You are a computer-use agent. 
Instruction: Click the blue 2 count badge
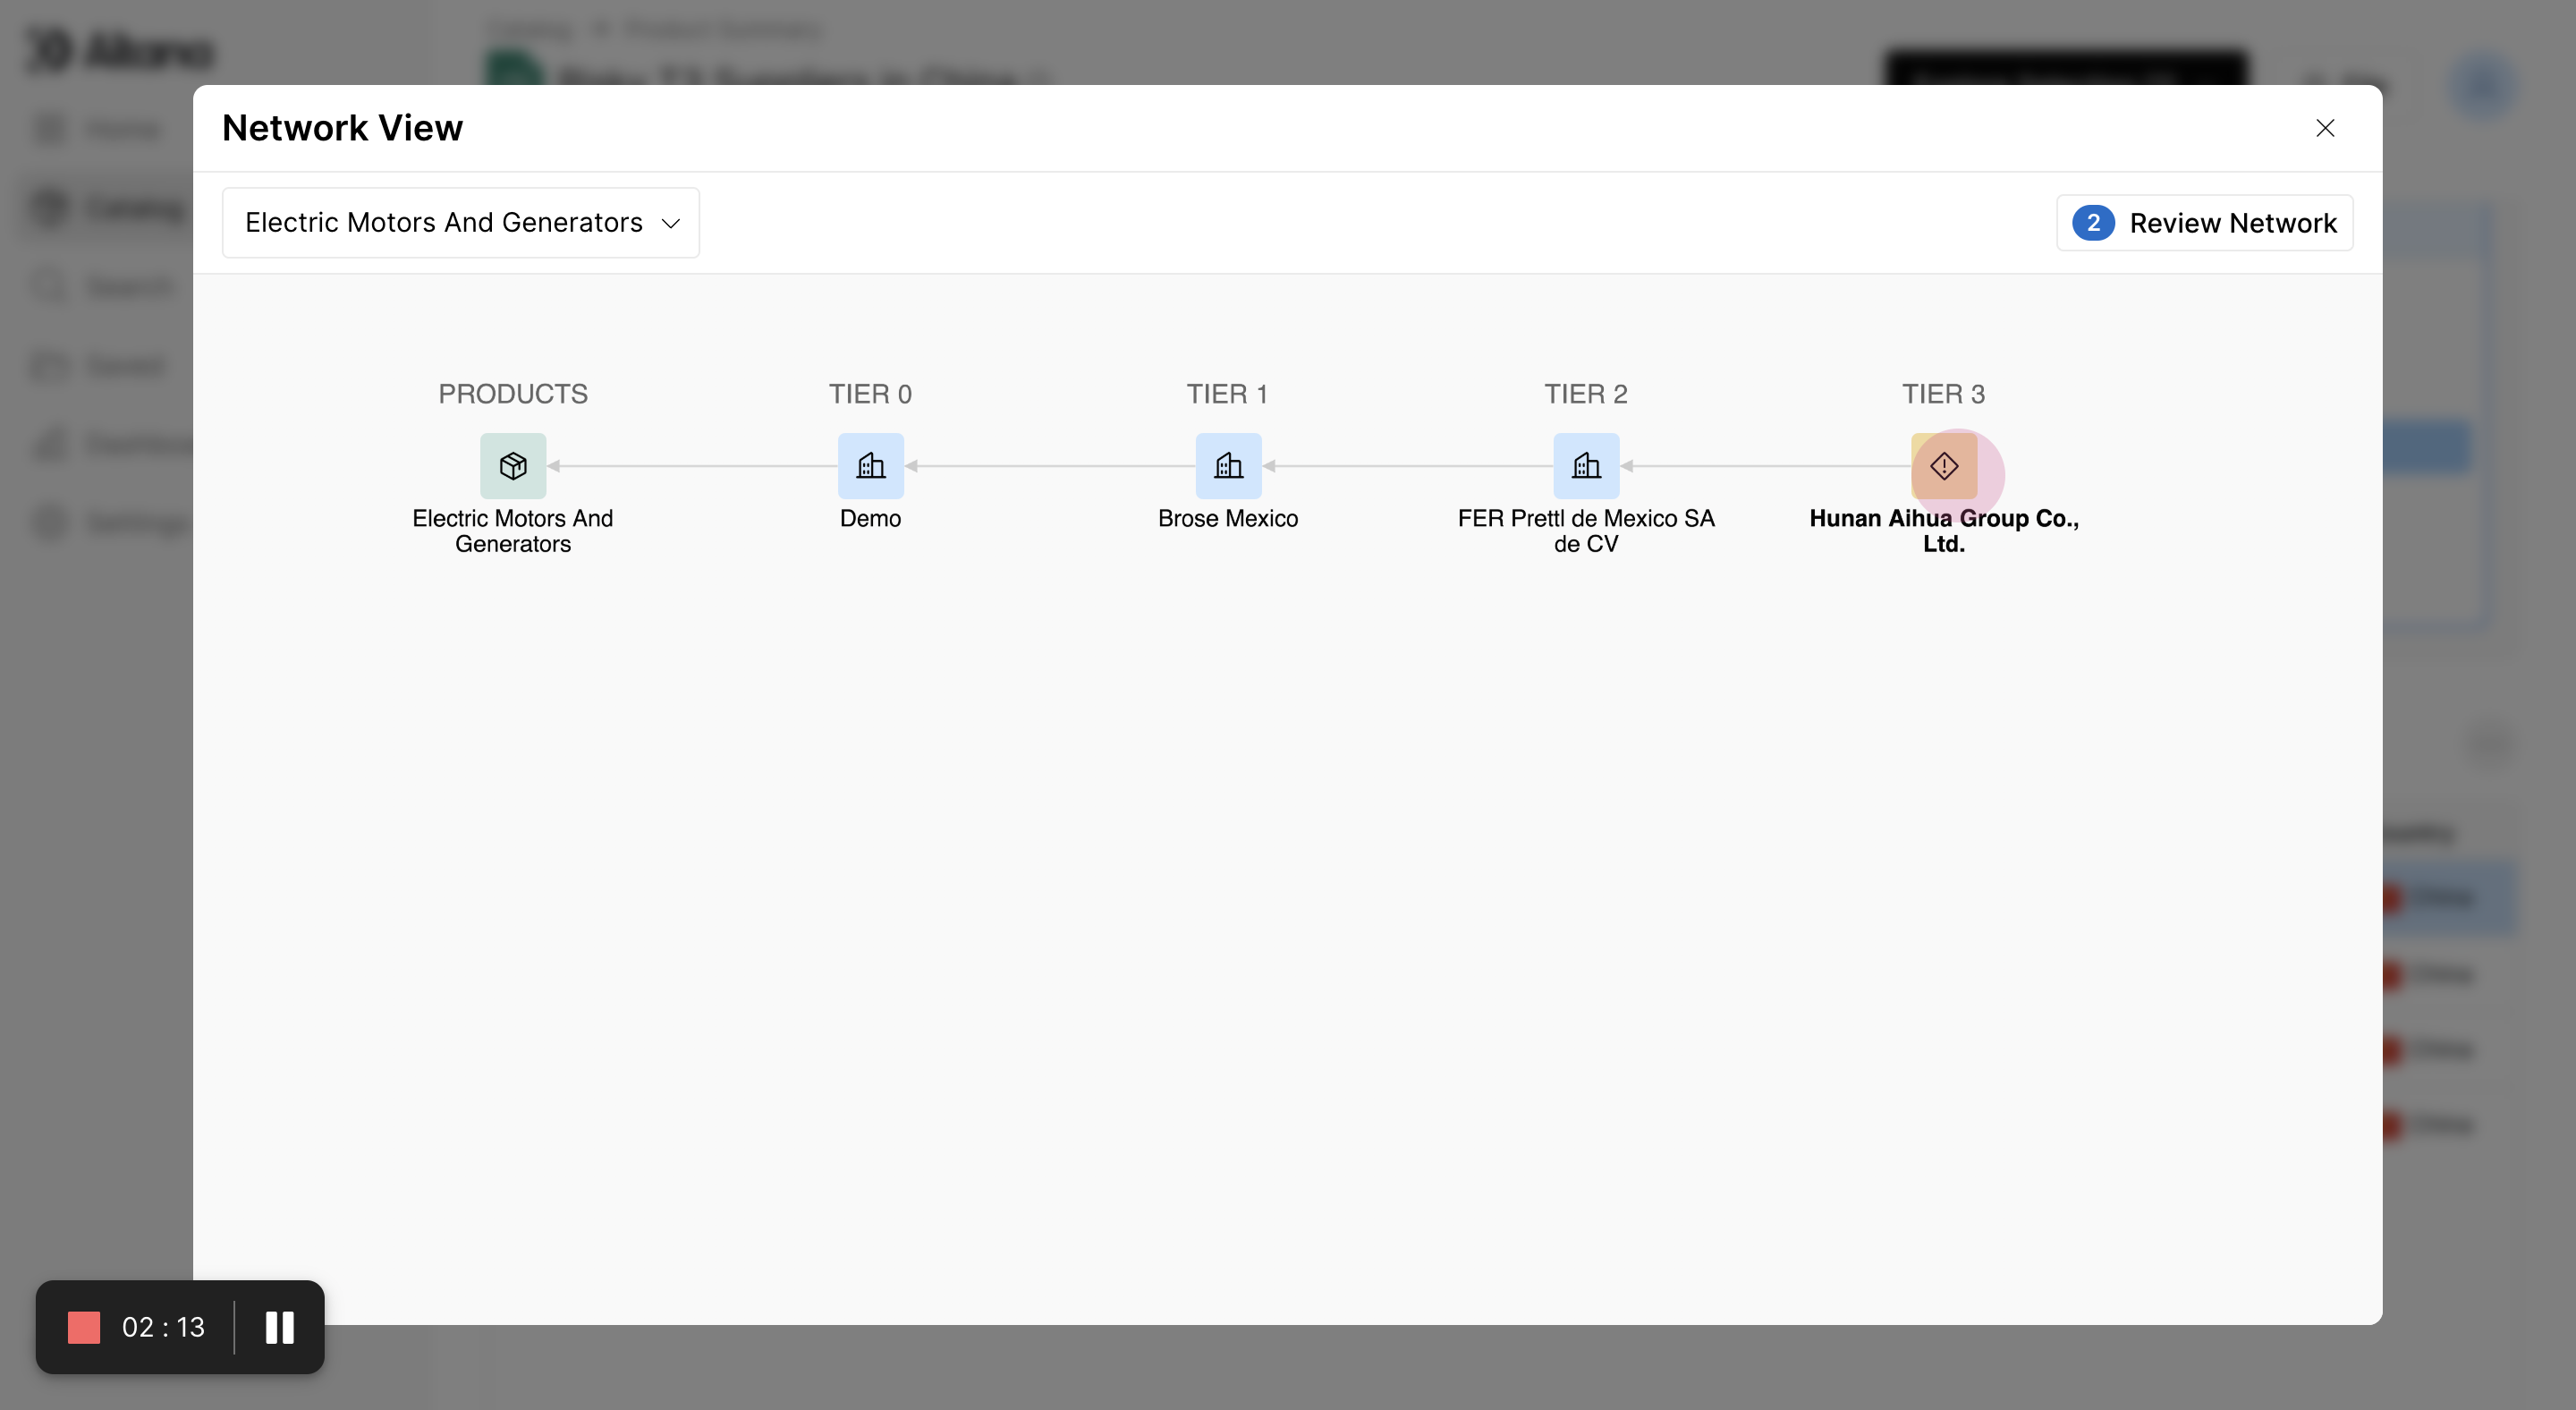(2092, 222)
